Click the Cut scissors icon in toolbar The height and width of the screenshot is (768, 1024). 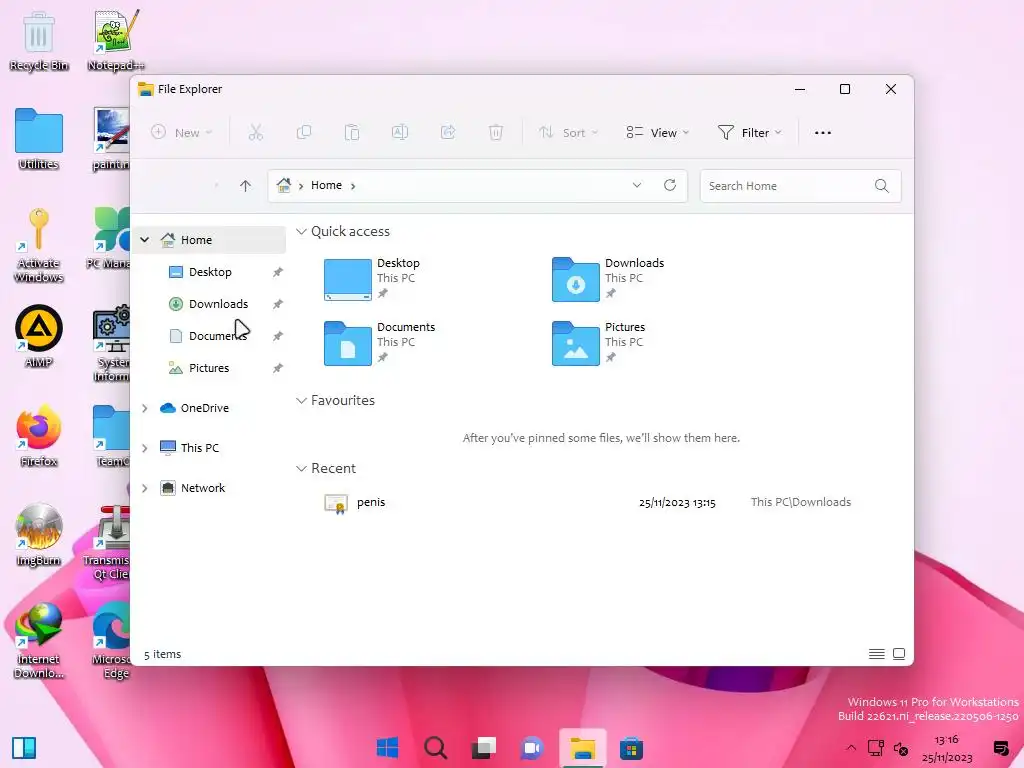[255, 133]
